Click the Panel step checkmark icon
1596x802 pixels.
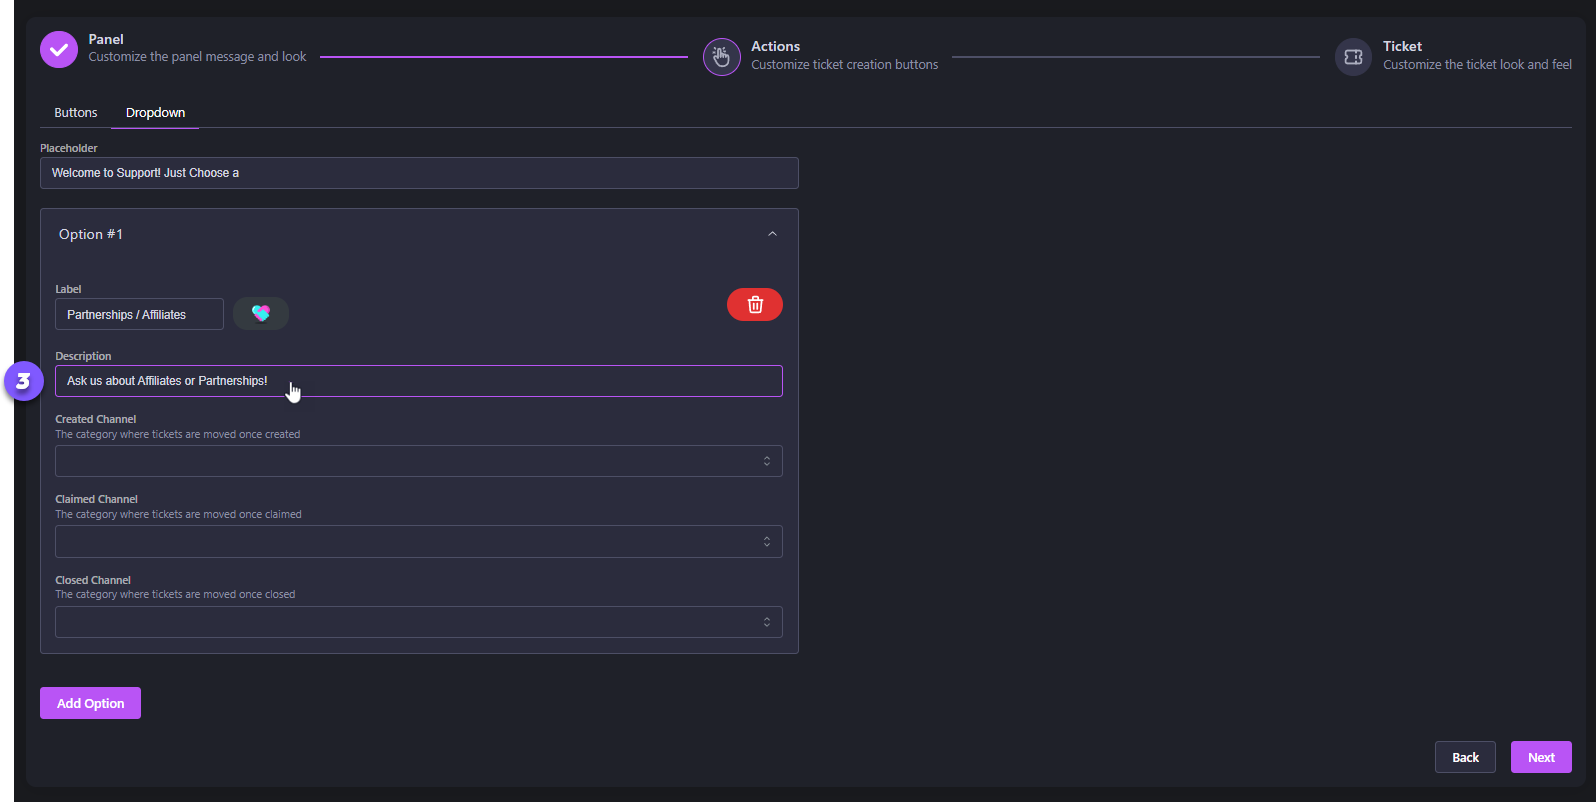[x=59, y=49]
